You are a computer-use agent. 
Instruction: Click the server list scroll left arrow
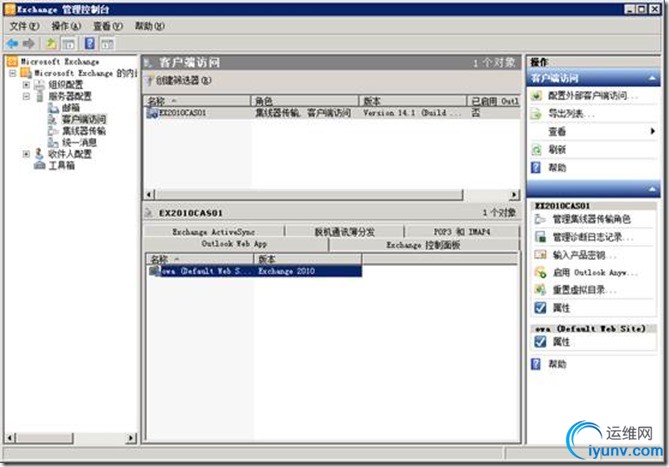click(x=149, y=194)
